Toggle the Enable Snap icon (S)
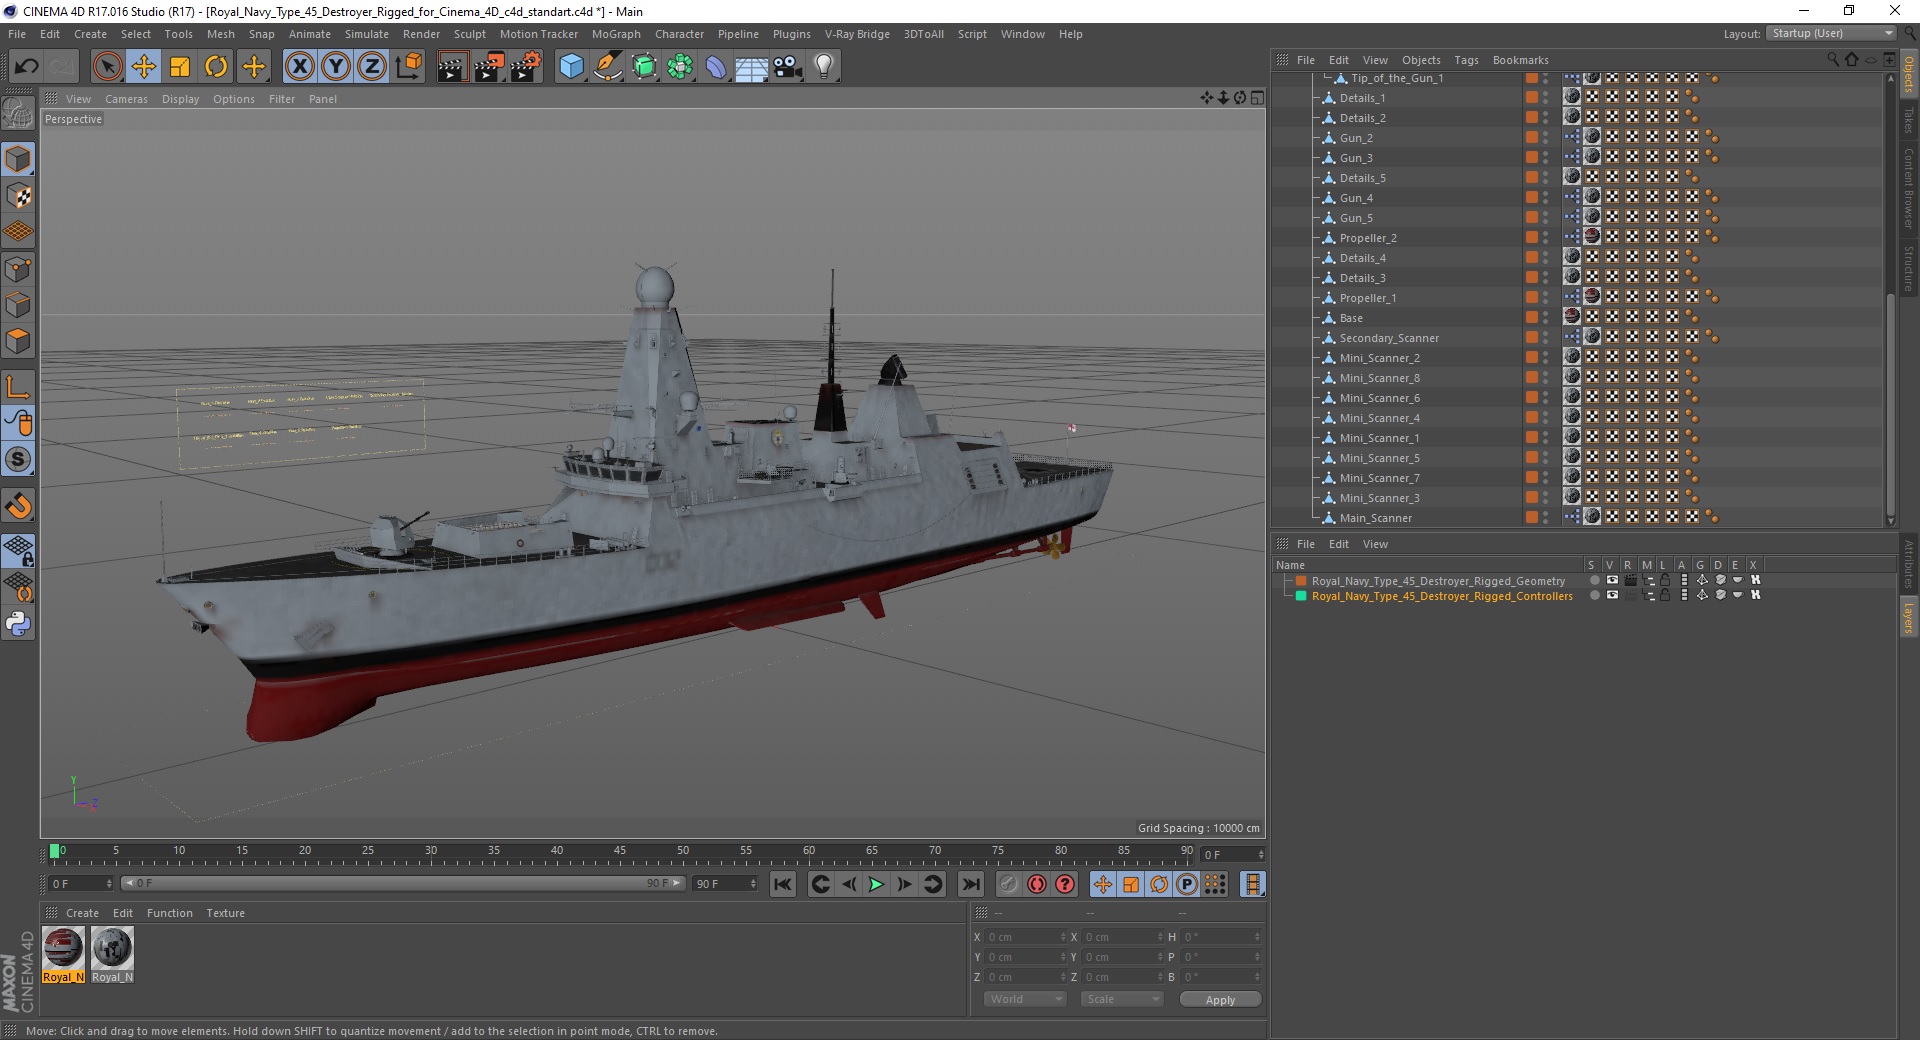 (18, 460)
